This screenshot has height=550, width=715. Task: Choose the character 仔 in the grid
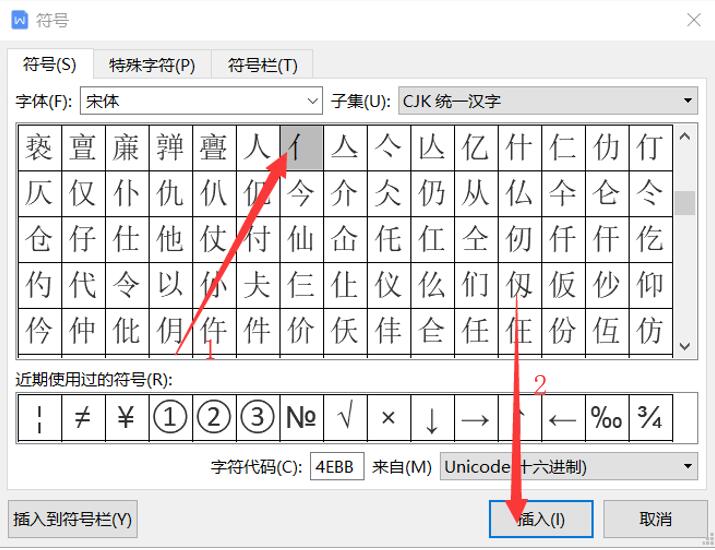pyautogui.click(x=83, y=239)
